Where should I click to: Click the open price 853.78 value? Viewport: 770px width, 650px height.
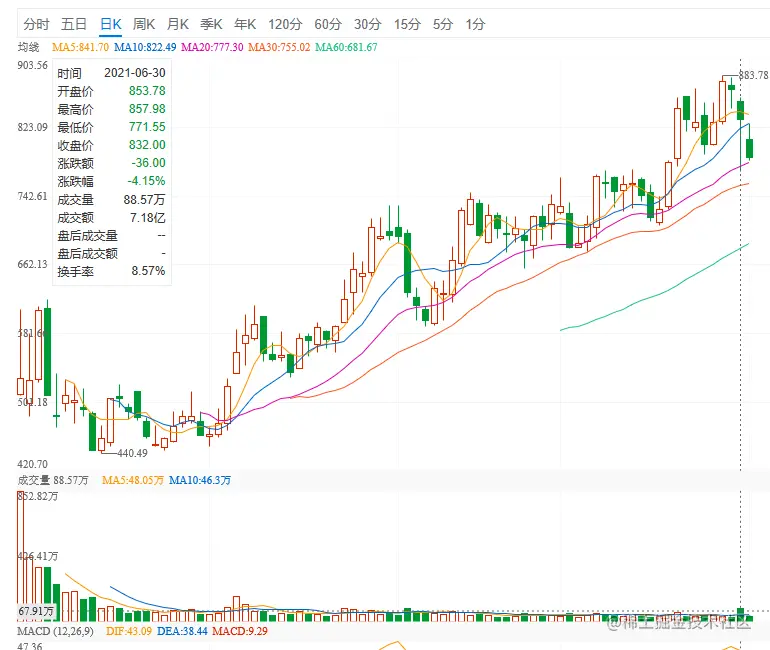coord(147,91)
